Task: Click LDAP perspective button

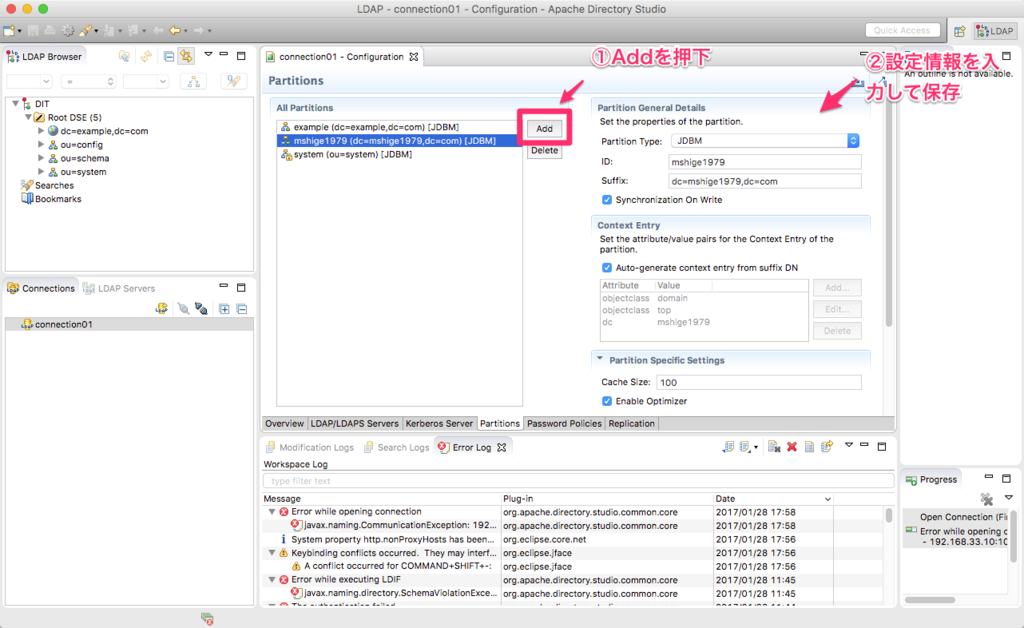Action: [995, 31]
